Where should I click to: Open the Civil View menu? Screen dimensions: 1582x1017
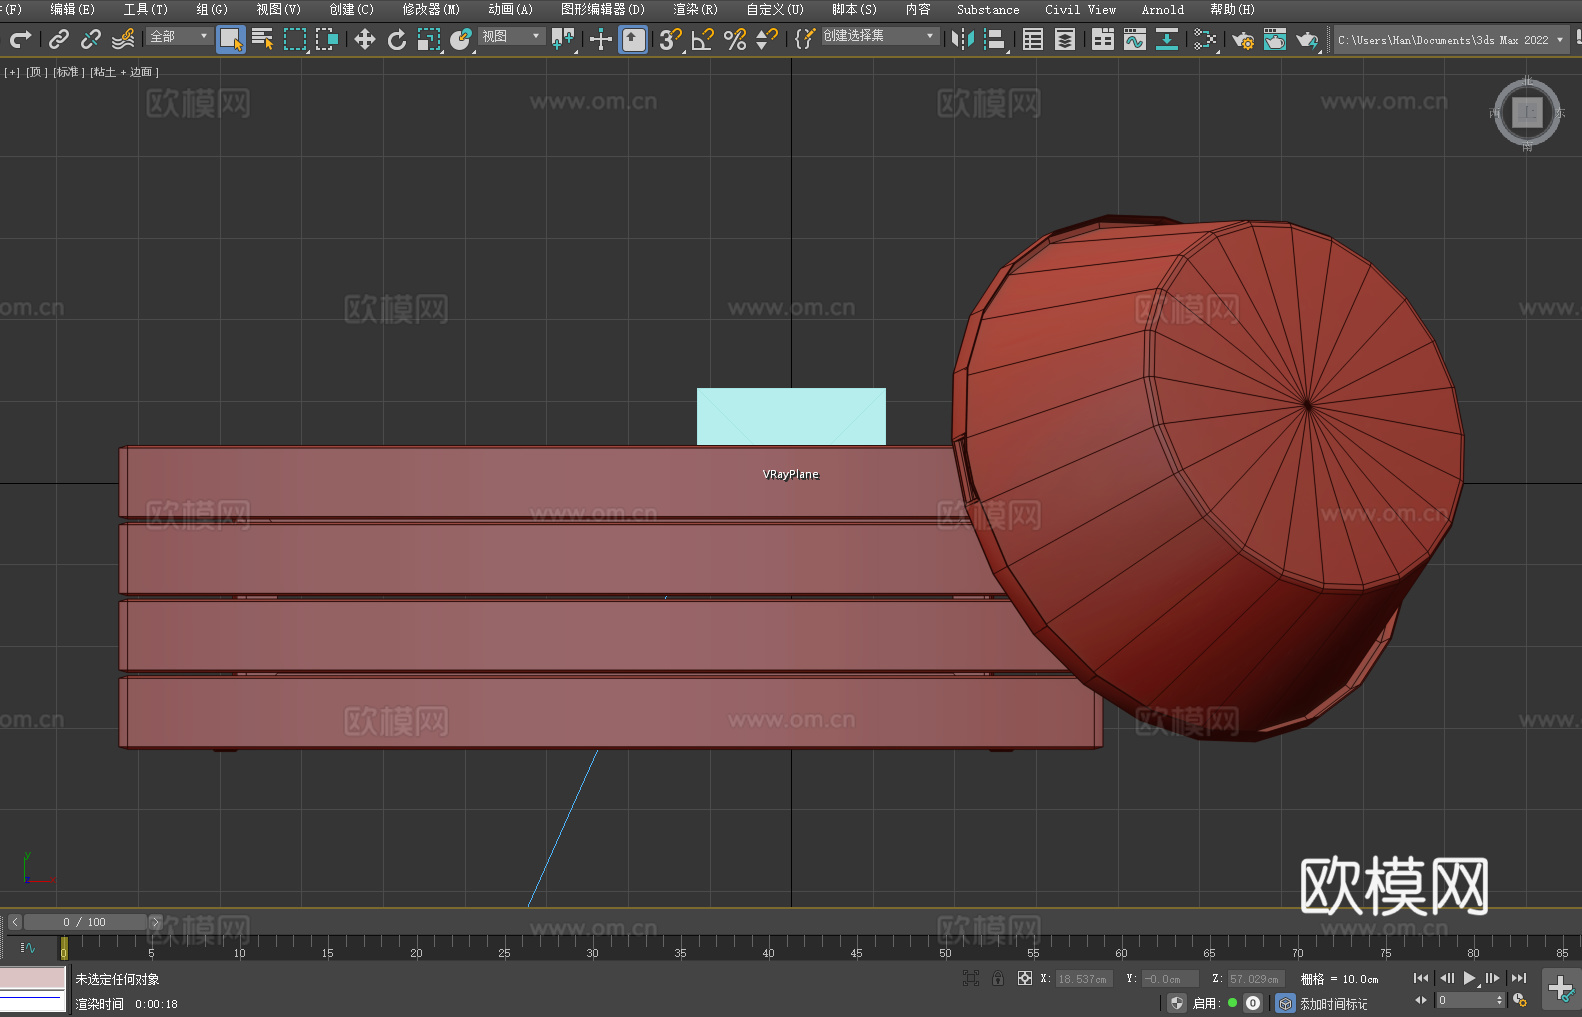point(1080,9)
